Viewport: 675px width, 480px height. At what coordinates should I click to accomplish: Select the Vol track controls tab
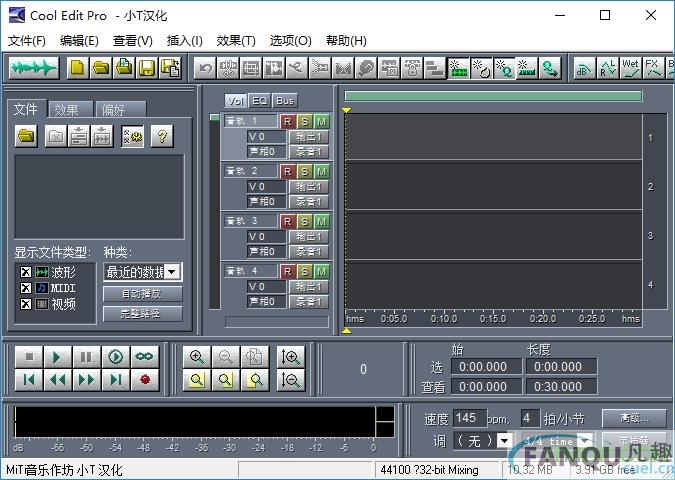(235, 101)
